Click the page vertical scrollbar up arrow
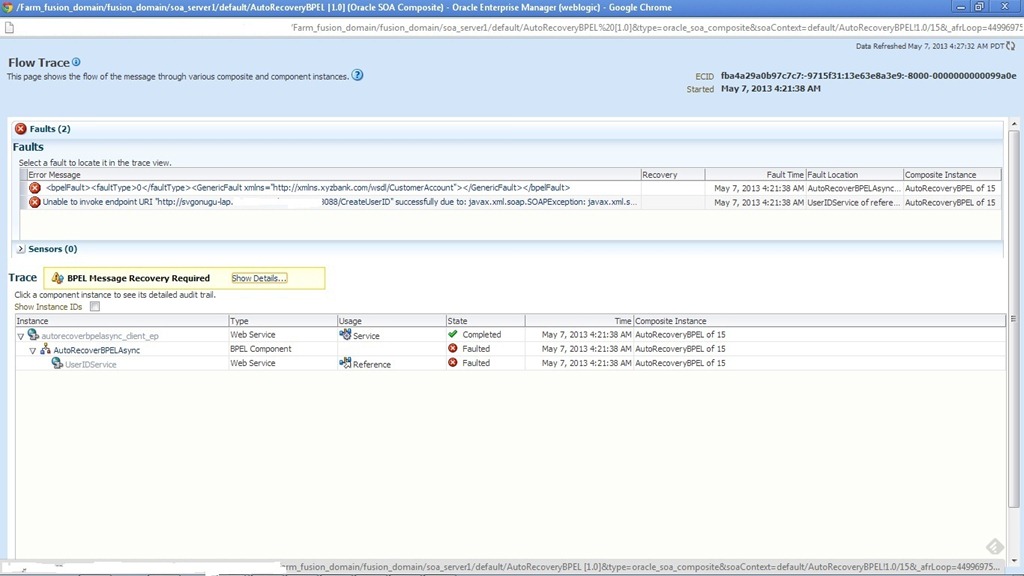Screen dimensions: 1024x576 [1014, 124]
